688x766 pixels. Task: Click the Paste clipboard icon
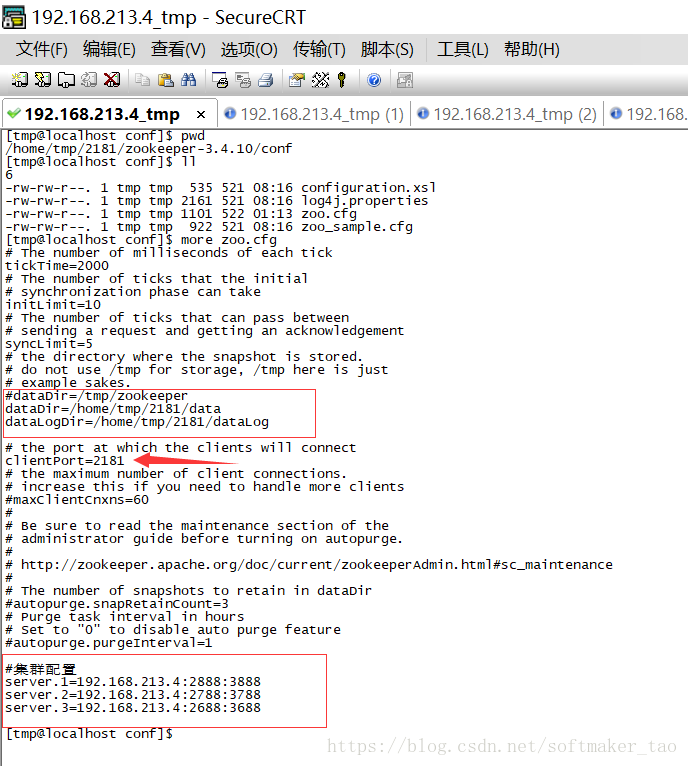tap(166, 80)
